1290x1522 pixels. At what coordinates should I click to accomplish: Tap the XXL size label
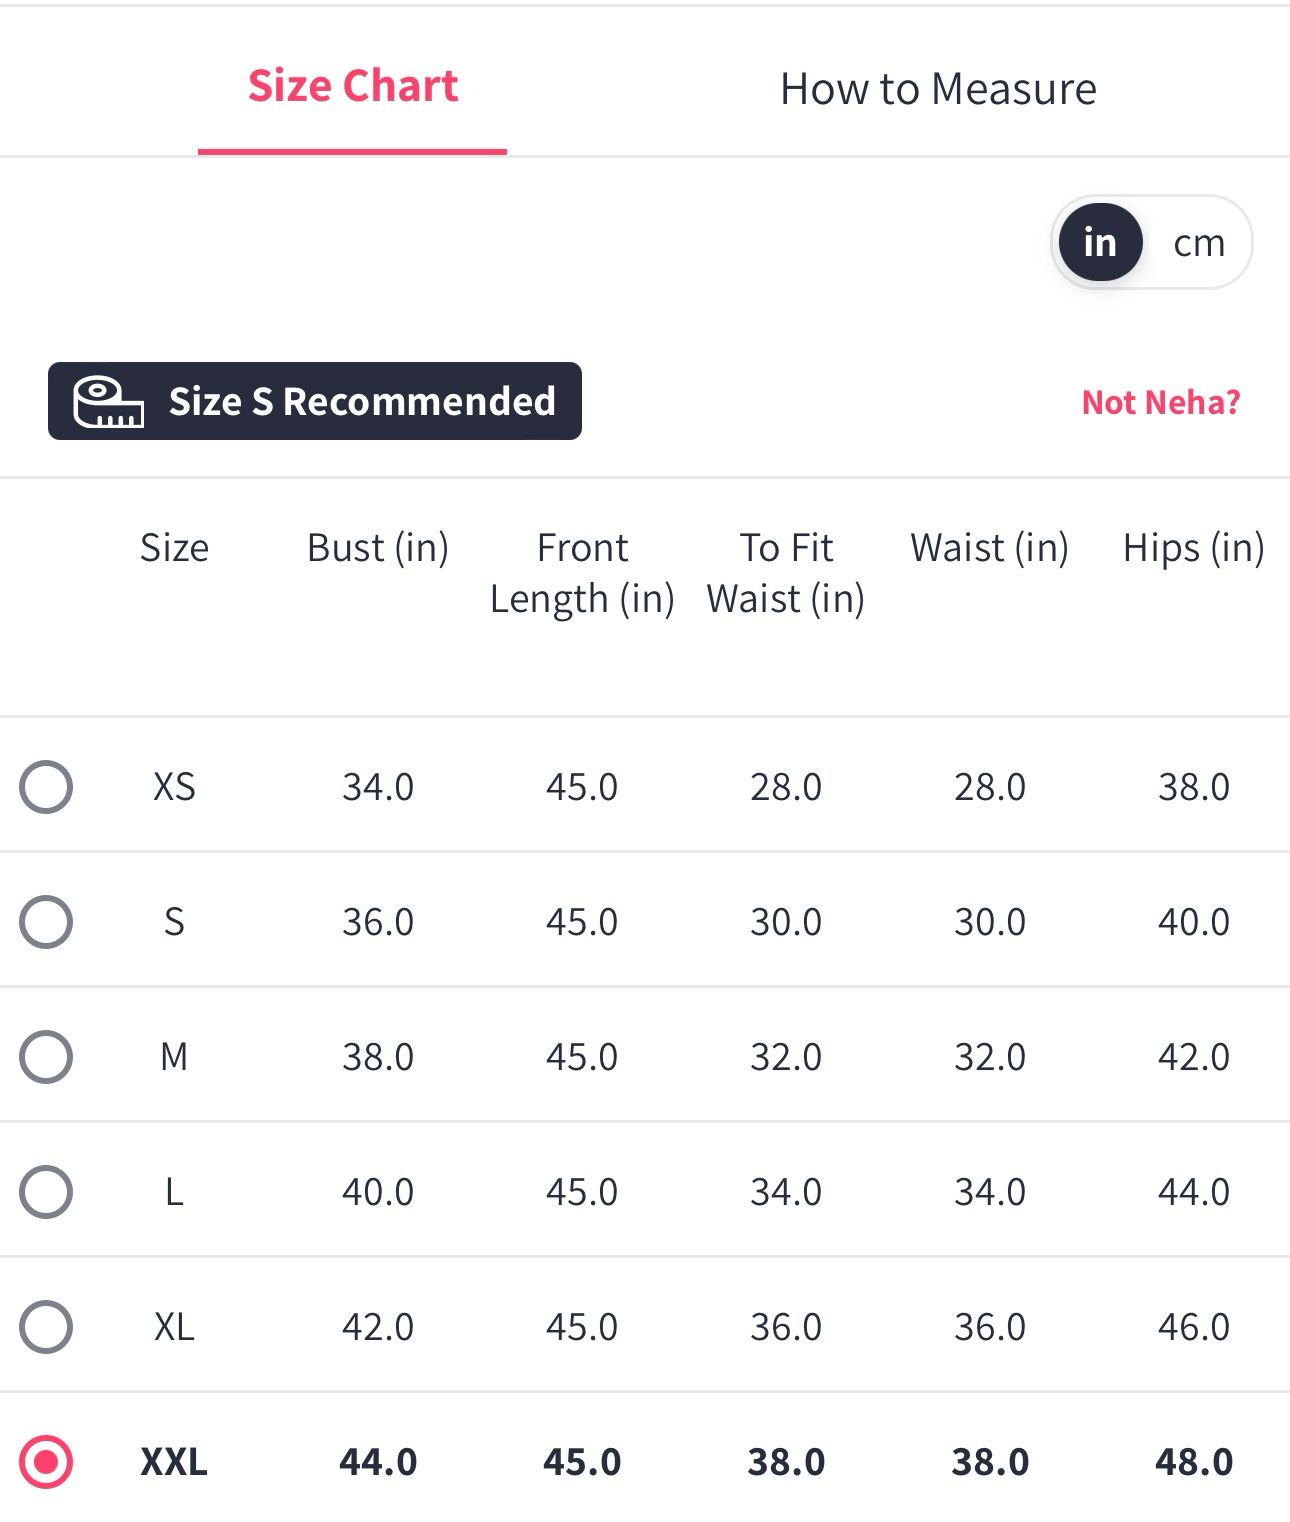tap(174, 1462)
